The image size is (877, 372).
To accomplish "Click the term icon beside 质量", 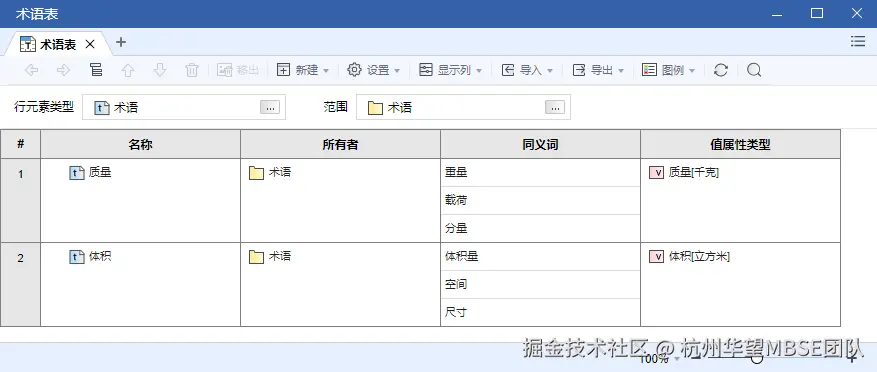I will tap(77, 173).
